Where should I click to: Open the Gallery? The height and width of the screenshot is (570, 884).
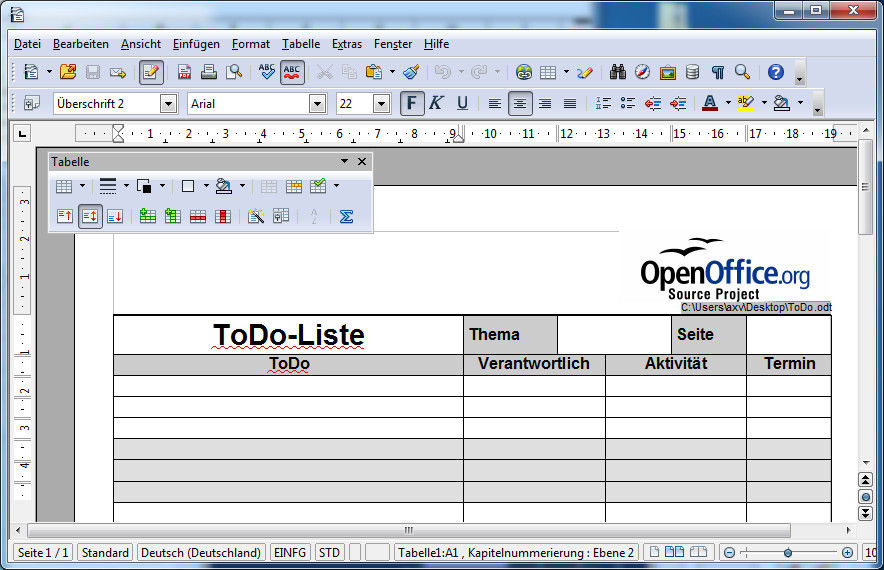[668, 72]
